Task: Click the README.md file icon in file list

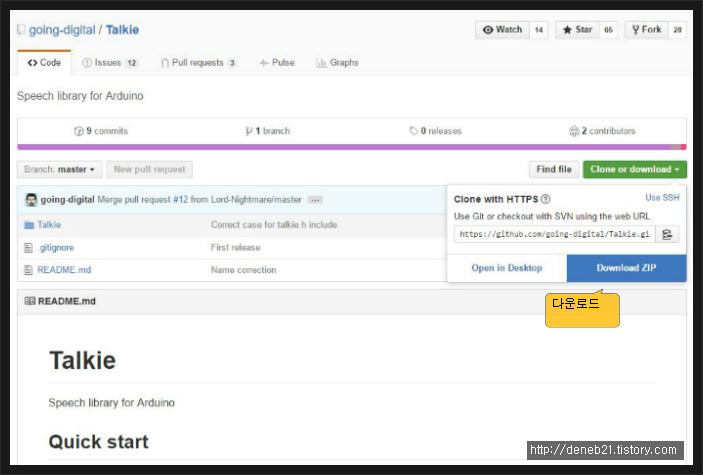Action: (28, 270)
